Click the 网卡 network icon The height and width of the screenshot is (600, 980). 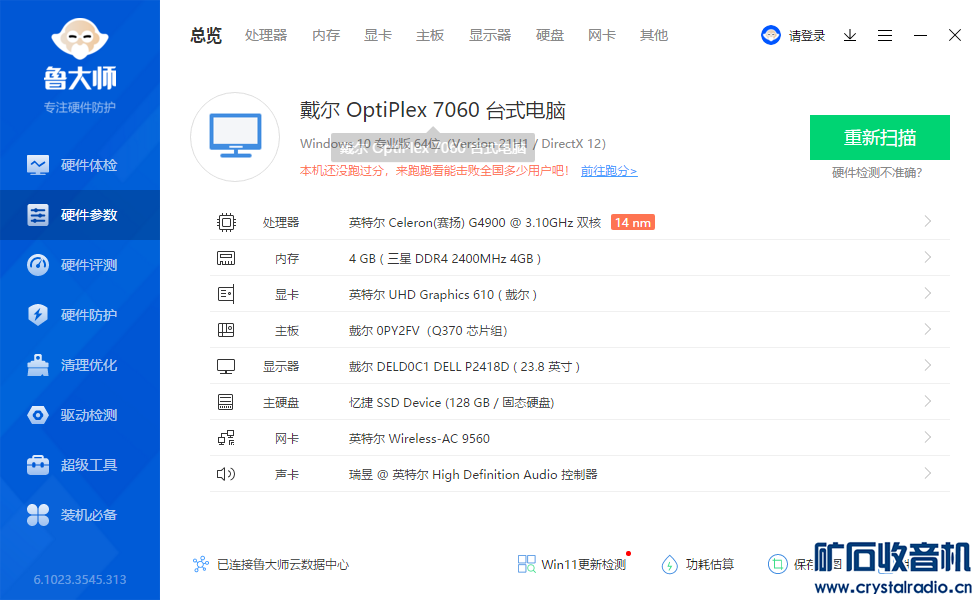pos(226,438)
